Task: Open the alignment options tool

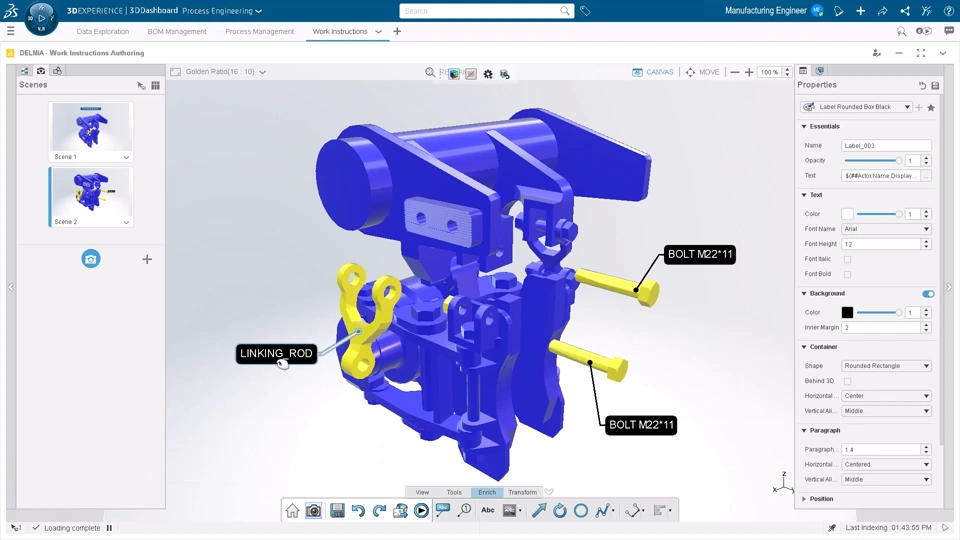Action: [659, 511]
